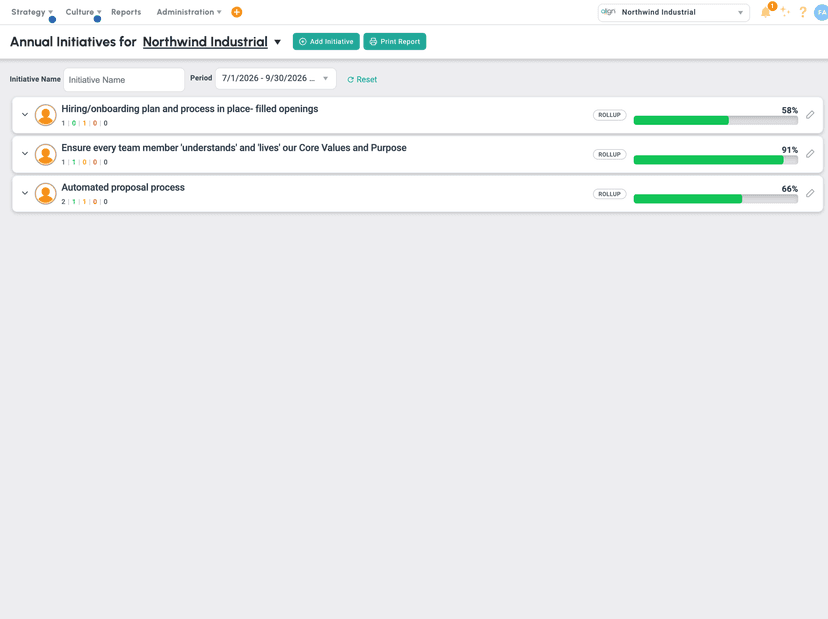Open the Northwind Industrial title dropdown arrow
Image resolution: width=828 pixels, height=619 pixels.
point(277,42)
